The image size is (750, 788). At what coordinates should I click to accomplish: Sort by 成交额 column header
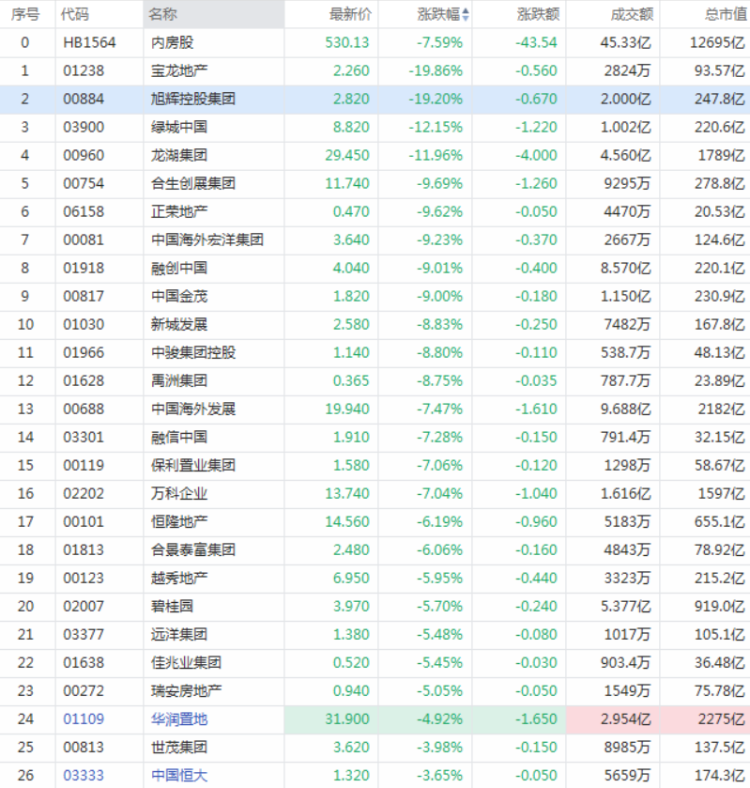click(631, 14)
